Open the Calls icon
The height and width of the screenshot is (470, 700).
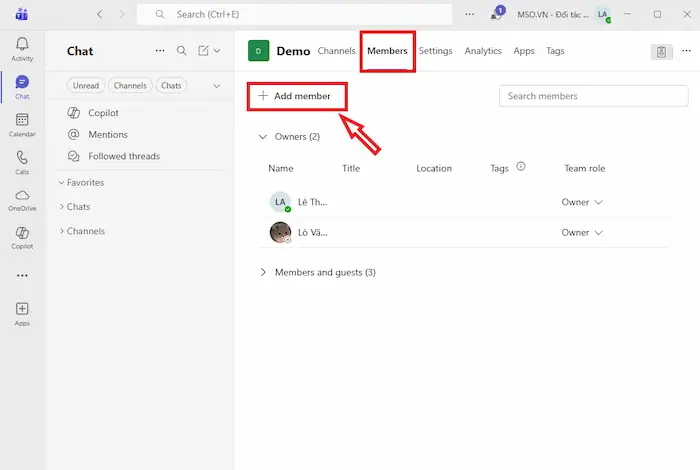pyautogui.click(x=22, y=162)
